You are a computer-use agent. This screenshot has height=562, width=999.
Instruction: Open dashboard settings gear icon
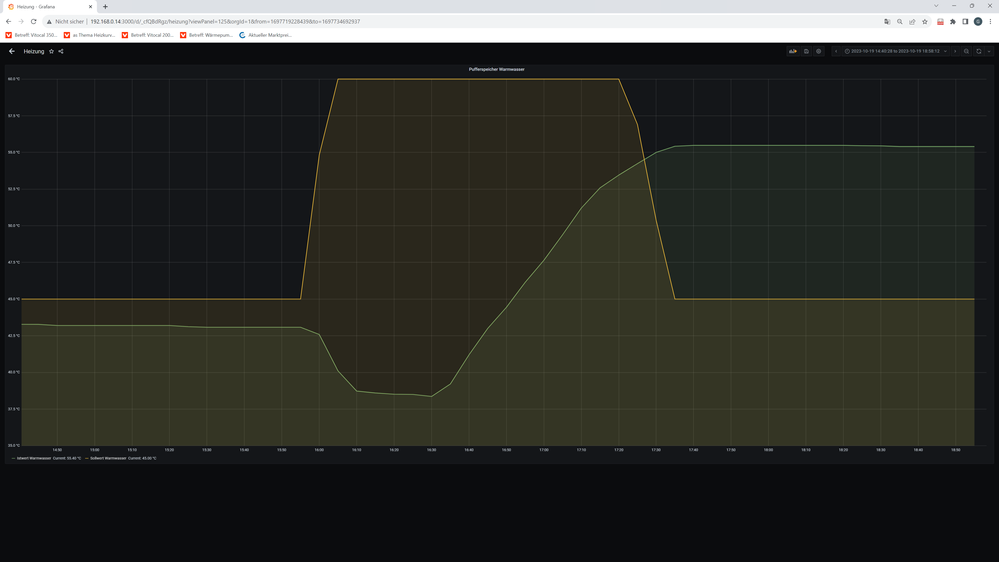click(x=819, y=51)
